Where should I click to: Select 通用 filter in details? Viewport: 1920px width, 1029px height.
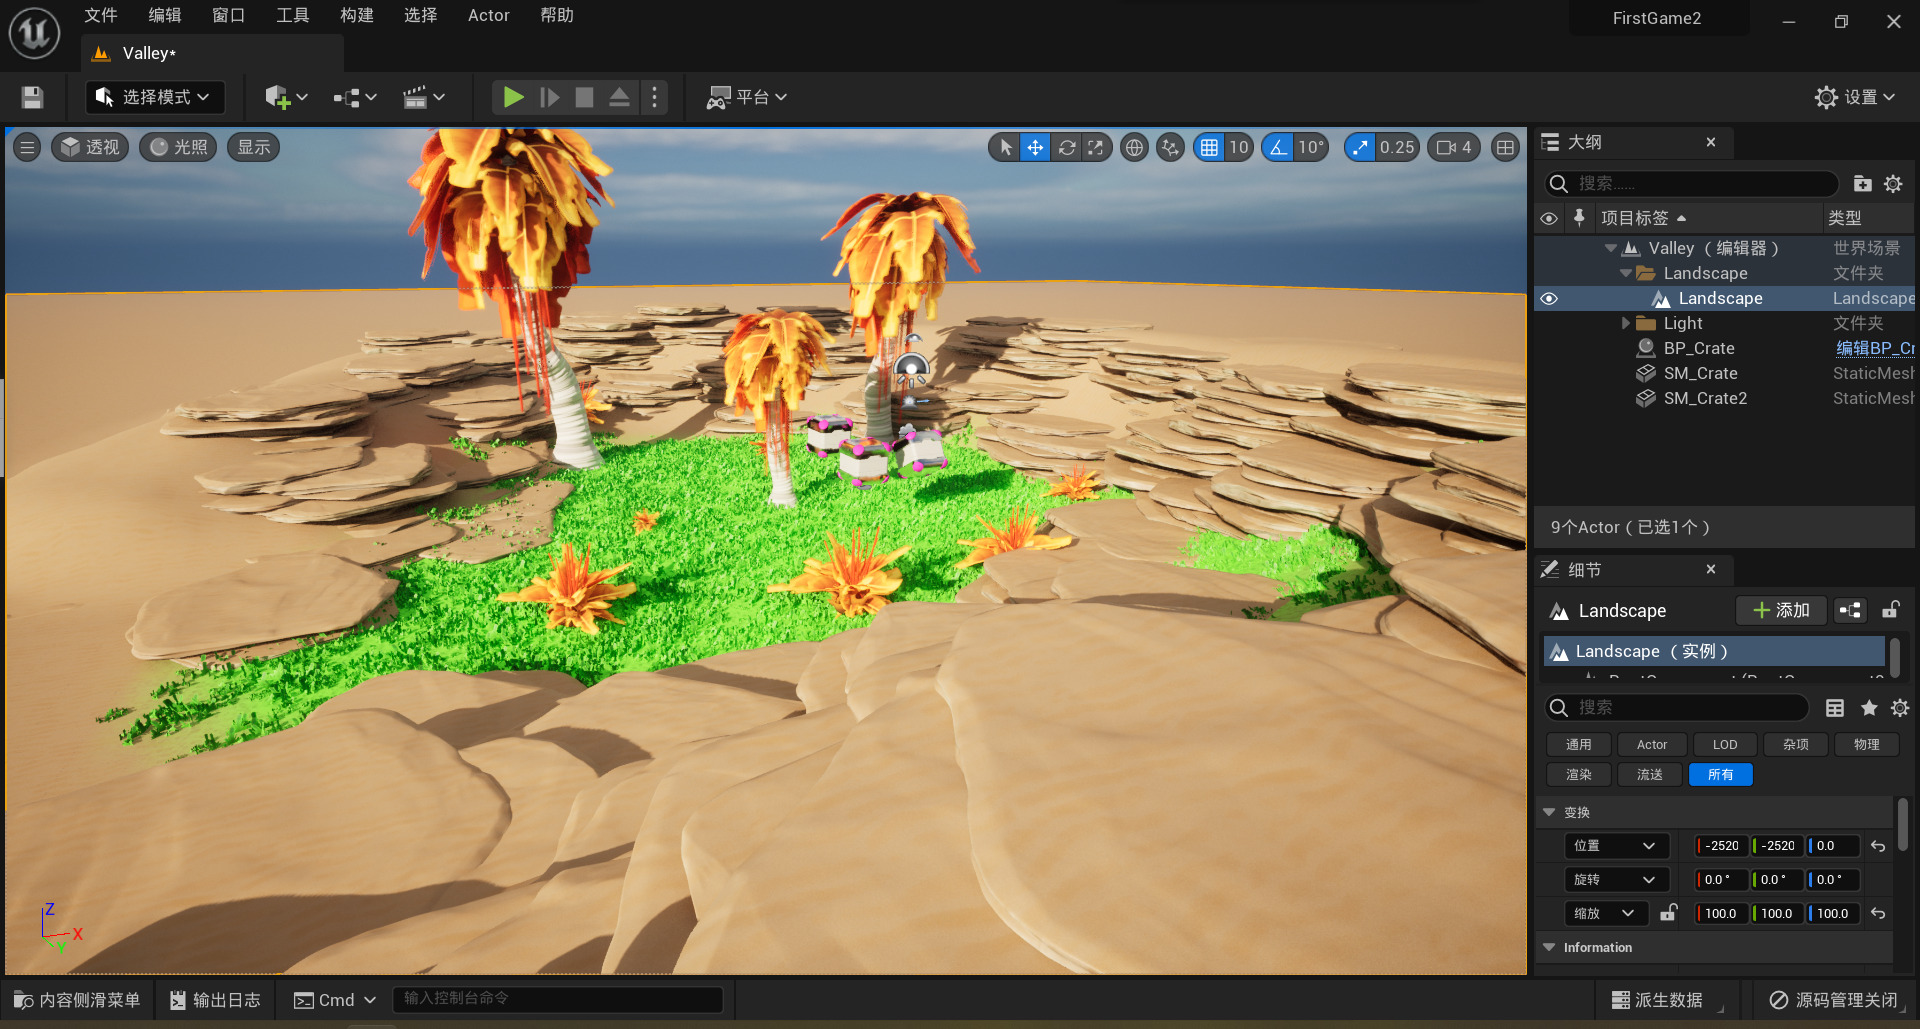tap(1579, 745)
